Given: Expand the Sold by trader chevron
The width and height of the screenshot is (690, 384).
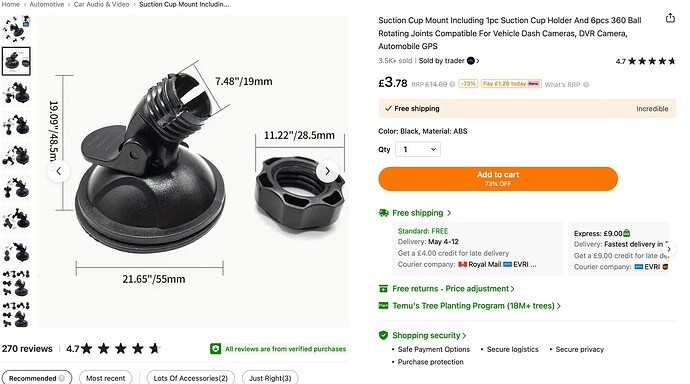Looking at the screenshot, I should tap(477, 61).
